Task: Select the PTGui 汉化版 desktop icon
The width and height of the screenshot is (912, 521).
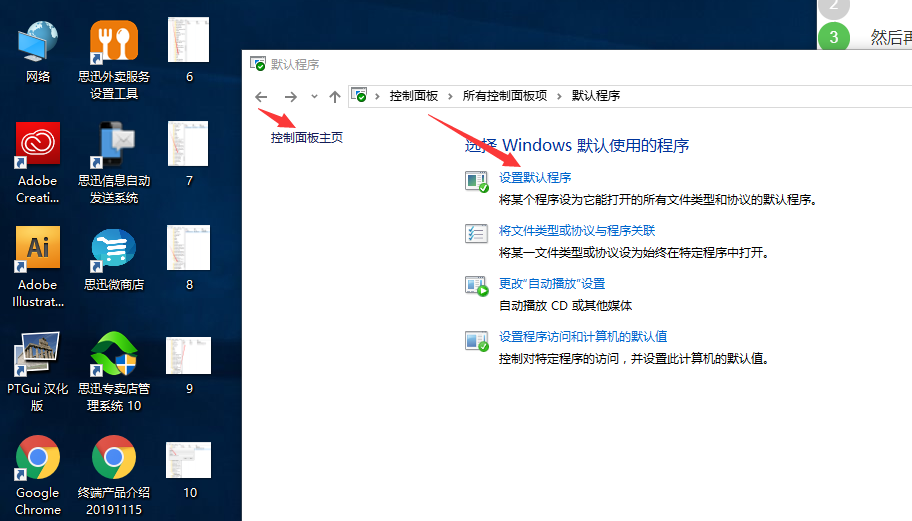Action: pyautogui.click(x=38, y=371)
